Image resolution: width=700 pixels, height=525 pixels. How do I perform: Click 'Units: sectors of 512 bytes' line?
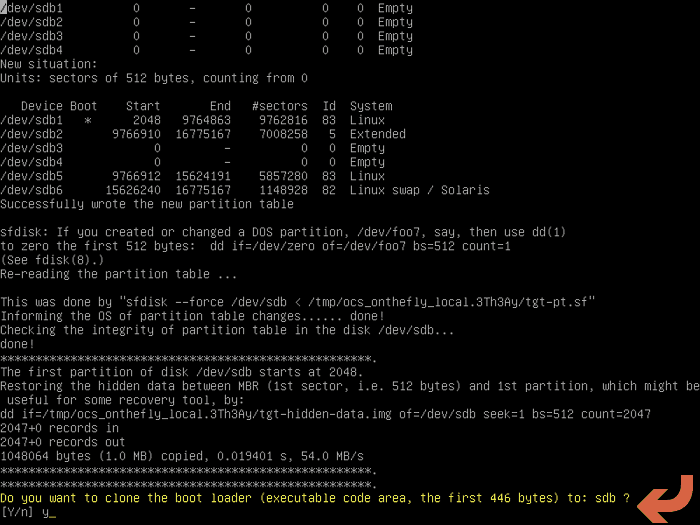154,78
